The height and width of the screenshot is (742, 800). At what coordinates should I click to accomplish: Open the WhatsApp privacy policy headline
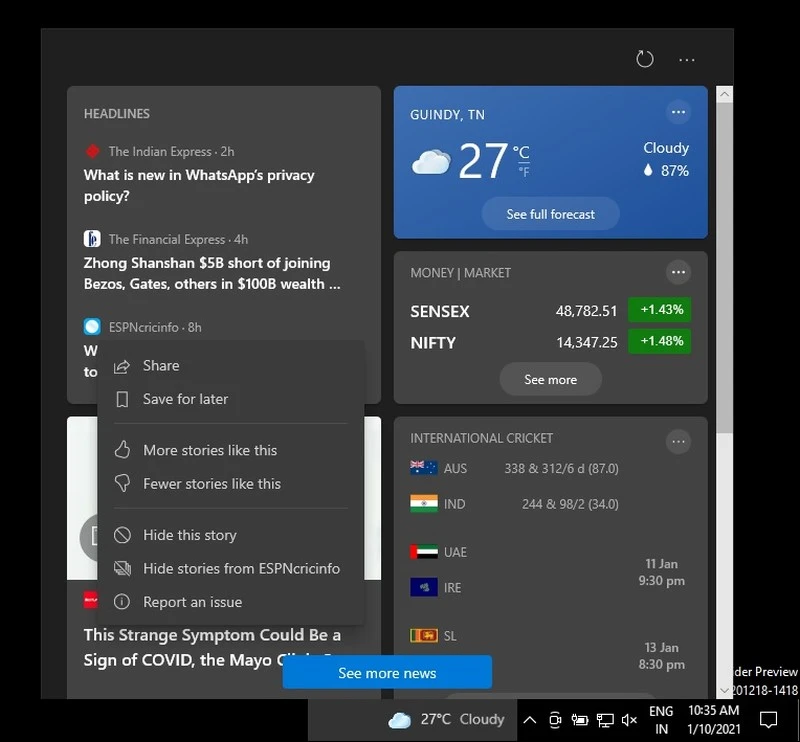200,186
